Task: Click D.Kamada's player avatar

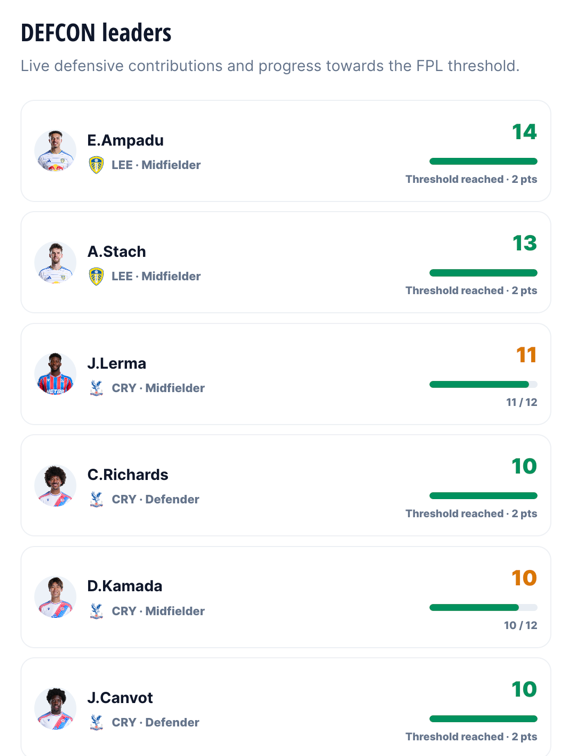Action: [55, 597]
